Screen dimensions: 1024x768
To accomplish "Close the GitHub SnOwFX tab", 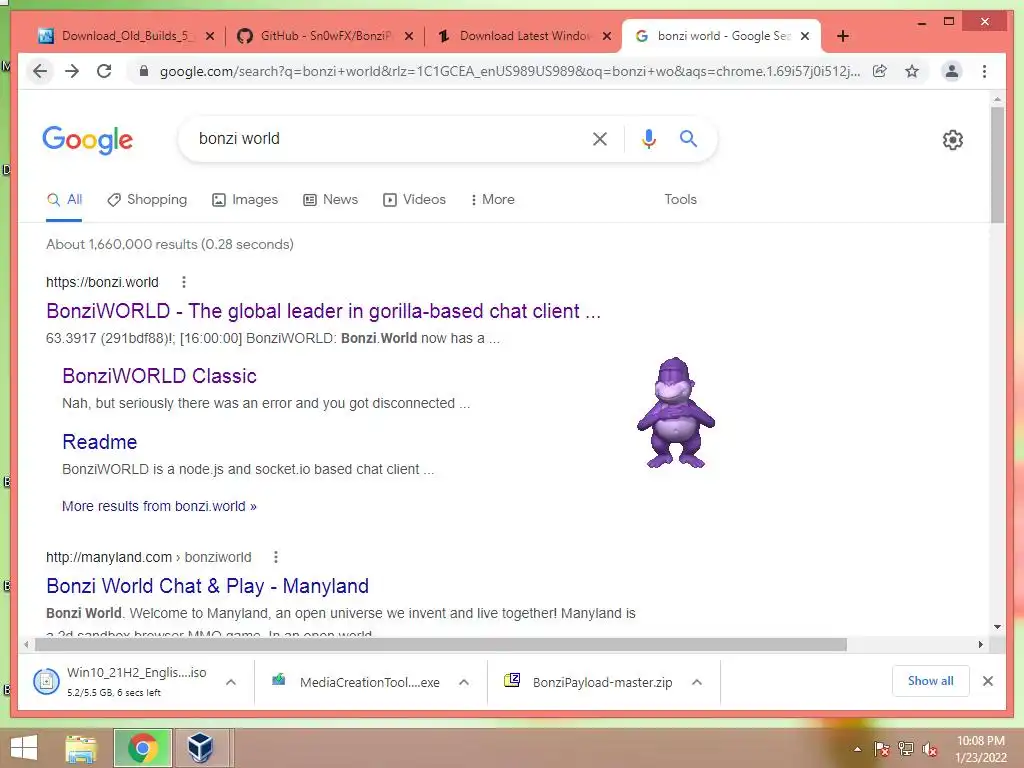I will point(409,36).
